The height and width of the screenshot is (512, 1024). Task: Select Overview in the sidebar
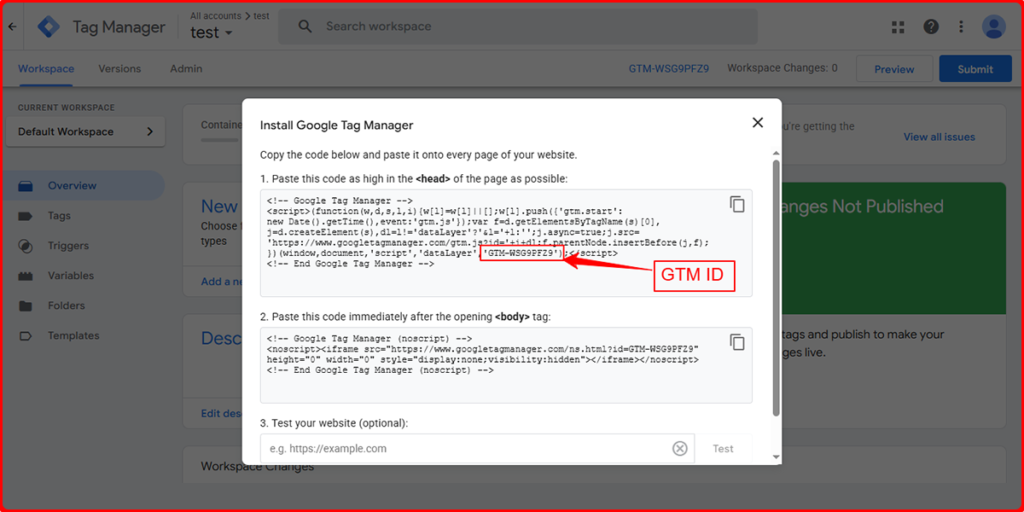(72, 186)
